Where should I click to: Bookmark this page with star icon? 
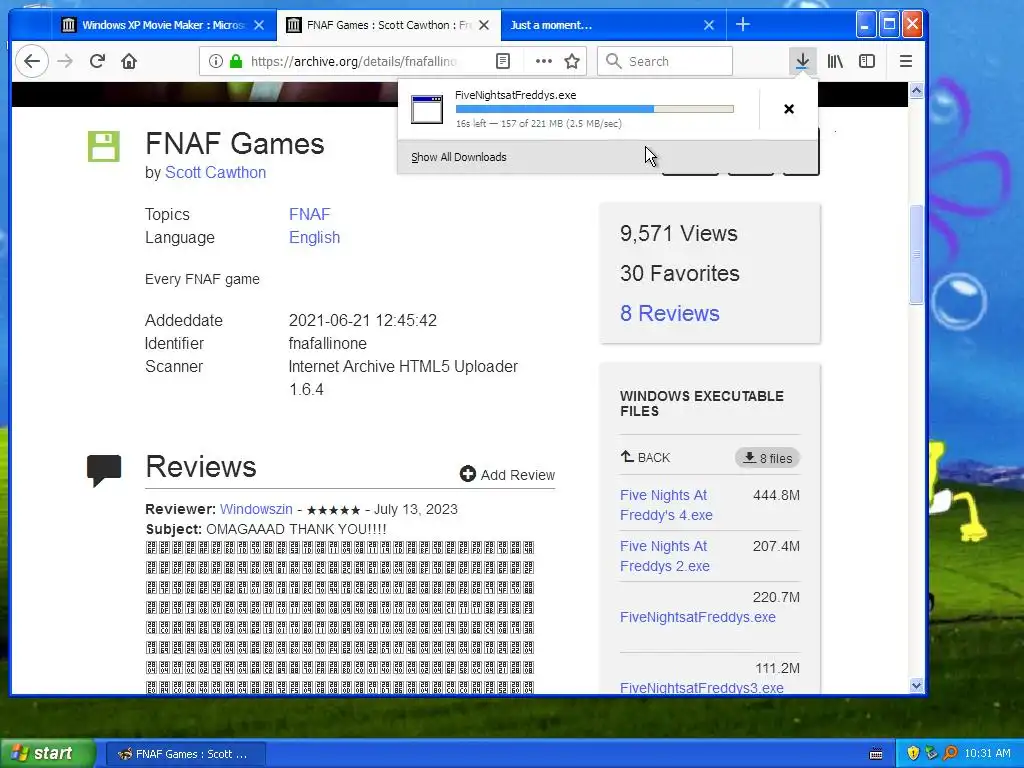pyautogui.click(x=572, y=61)
